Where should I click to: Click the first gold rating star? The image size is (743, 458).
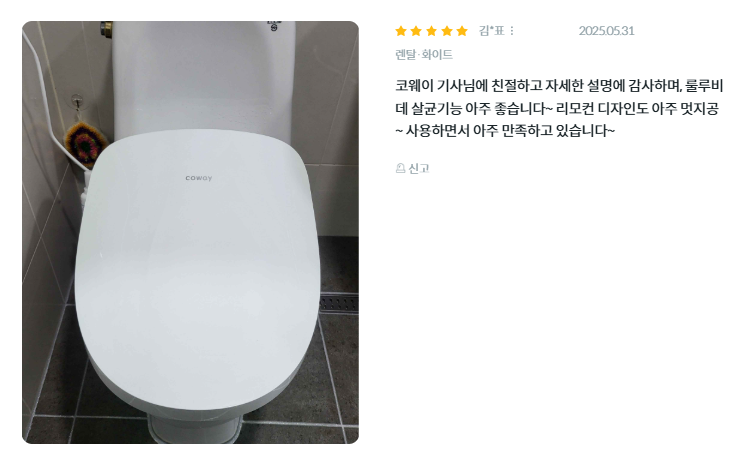pyautogui.click(x=401, y=31)
